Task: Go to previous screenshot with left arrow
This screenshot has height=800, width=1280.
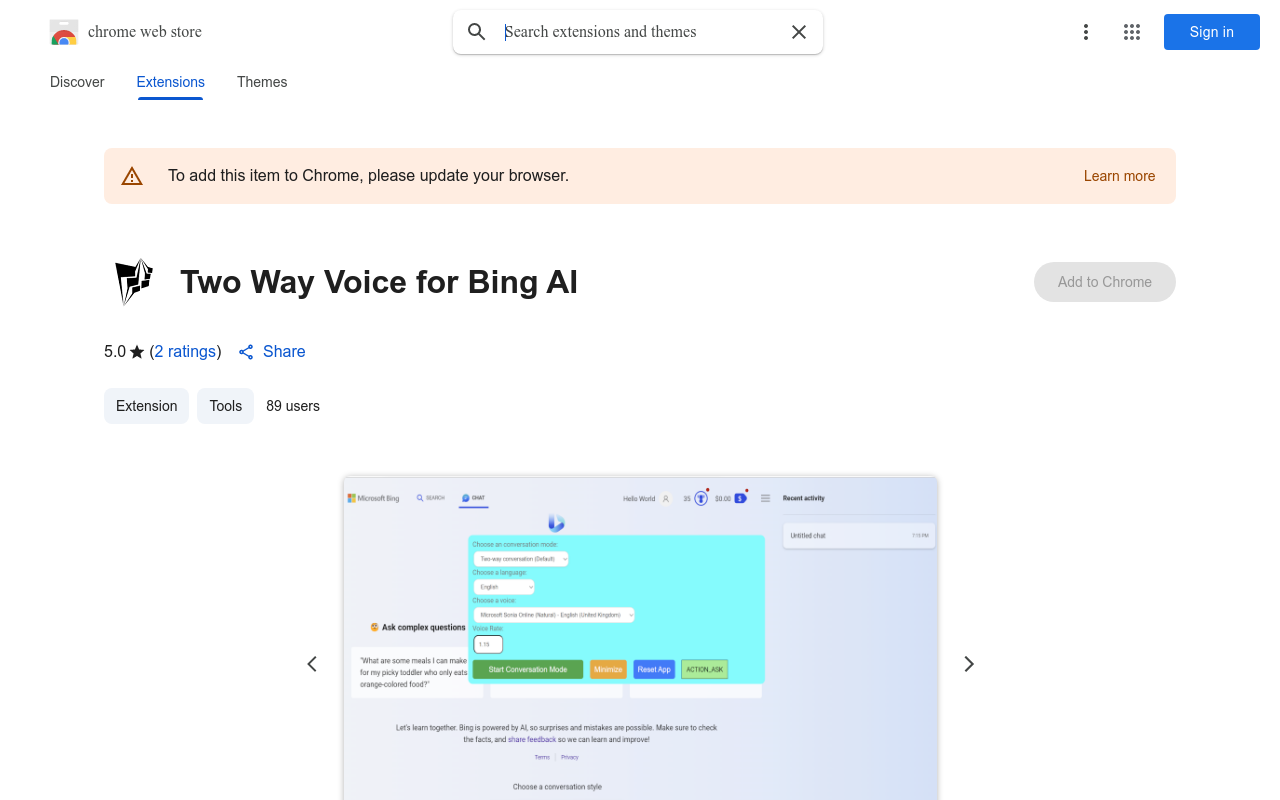Action: (312, 664)
